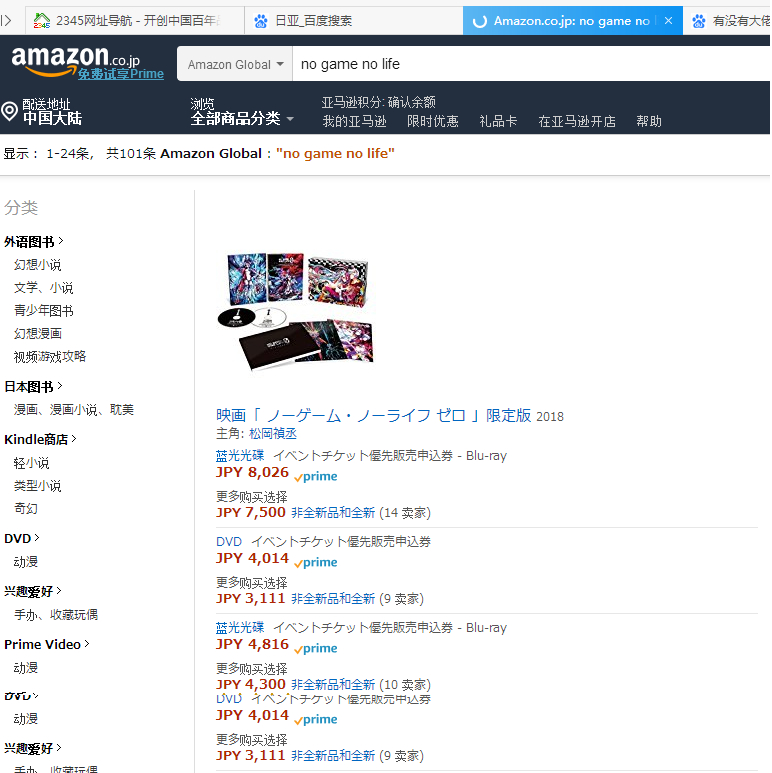
Task: Expand the 外语图书 category
Action: click(x=34, y=242)
